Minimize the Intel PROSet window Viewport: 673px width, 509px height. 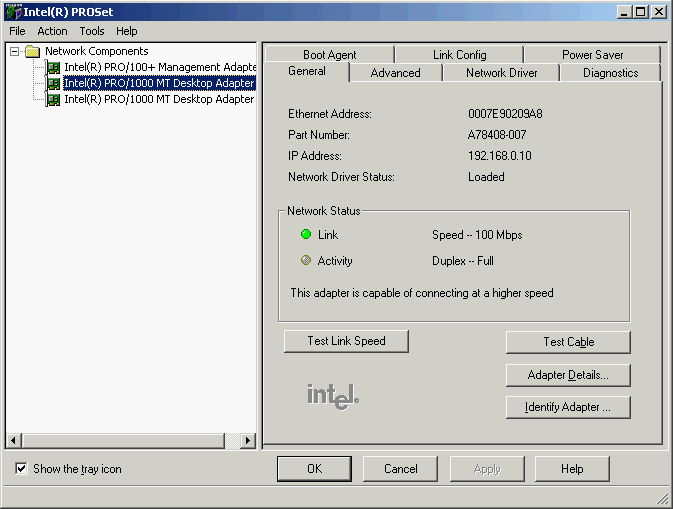point(624,12)
